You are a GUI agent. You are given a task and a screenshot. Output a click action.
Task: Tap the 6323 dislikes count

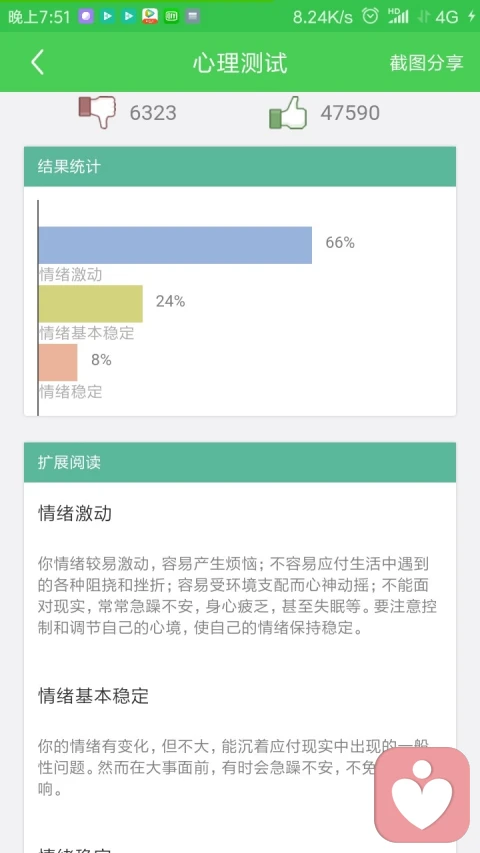[153, 113]
